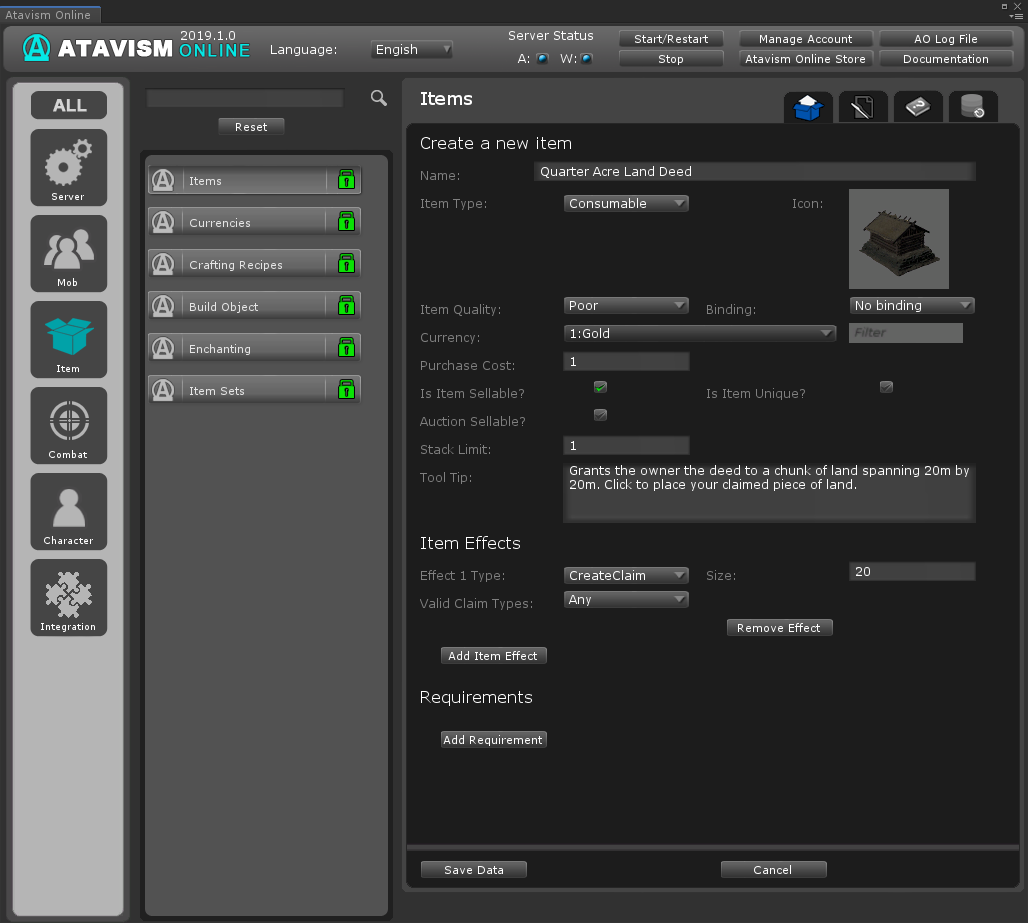
Task: Click the Name input field
Action: click(754, 172)
